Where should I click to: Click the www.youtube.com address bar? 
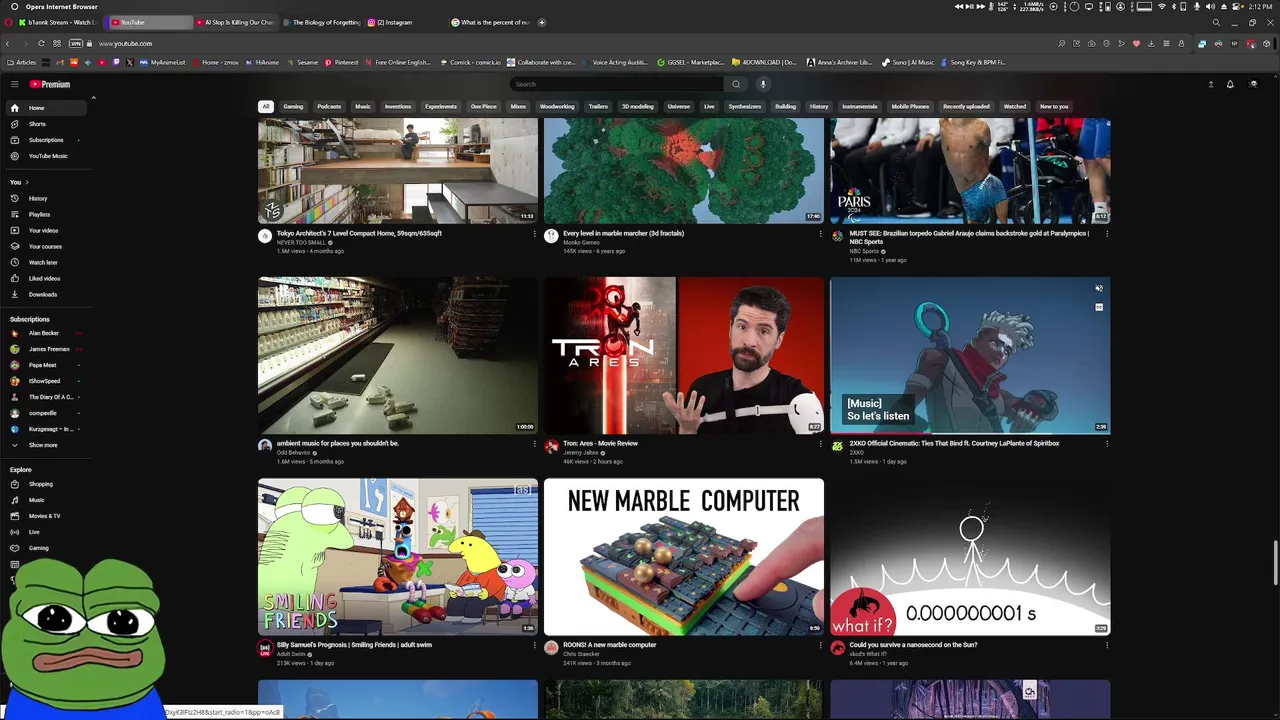click(125, 43)
